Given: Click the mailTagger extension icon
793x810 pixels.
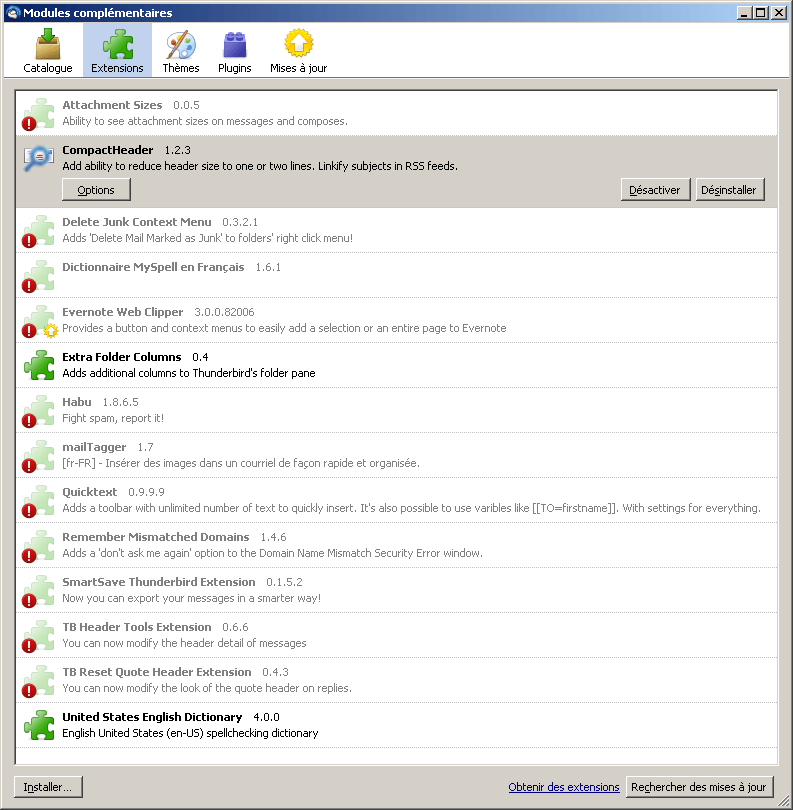Looking at the screenshot, I should click(39, 456).
